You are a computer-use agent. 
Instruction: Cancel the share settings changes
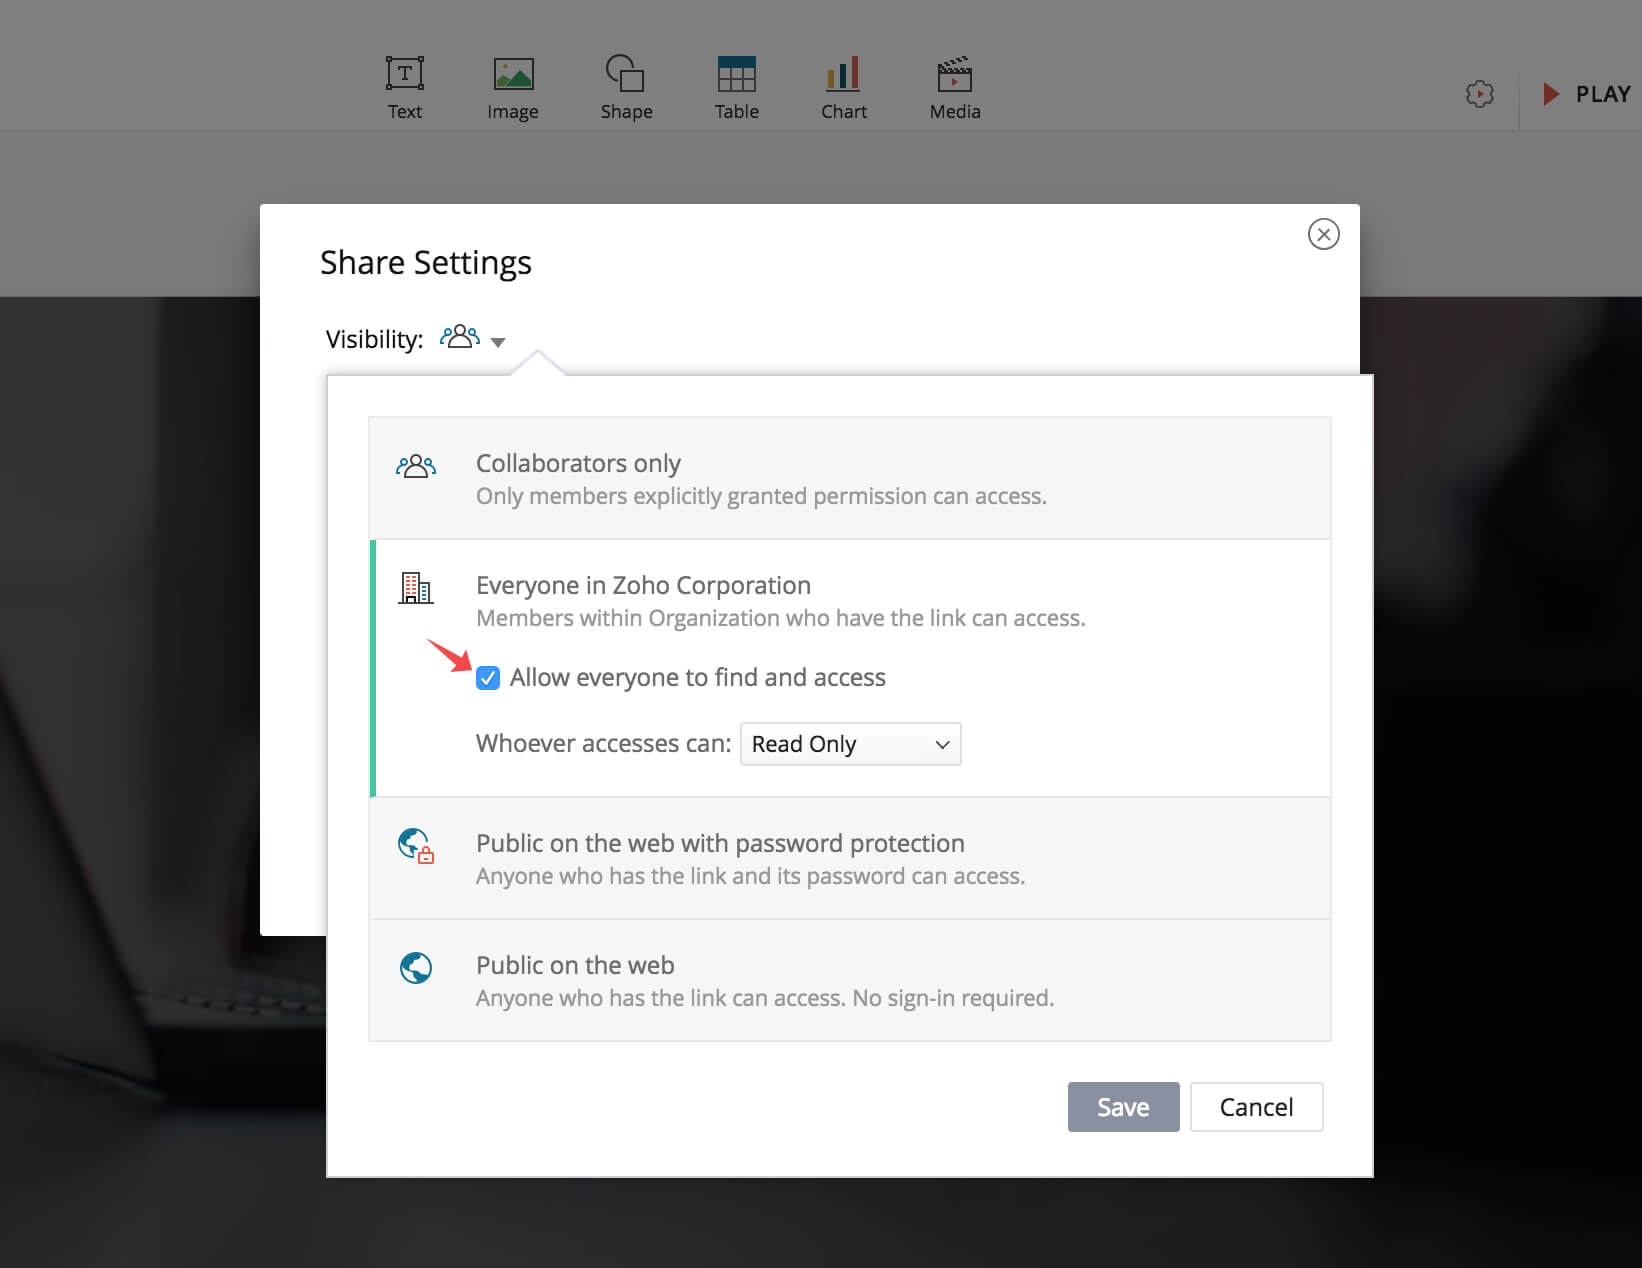(x=1257, y=1107)
